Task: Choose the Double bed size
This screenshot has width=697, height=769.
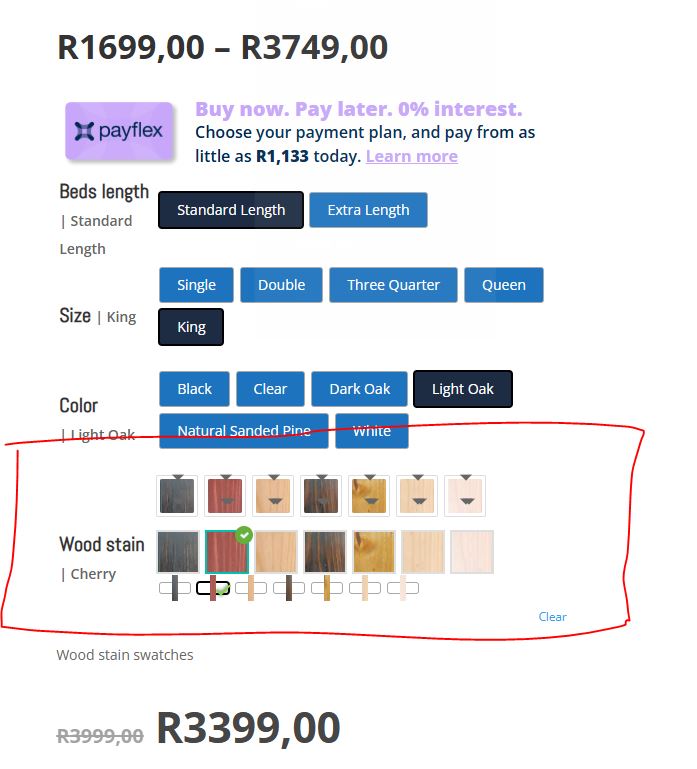Action: pyautogui.click(x=281, y=285)
